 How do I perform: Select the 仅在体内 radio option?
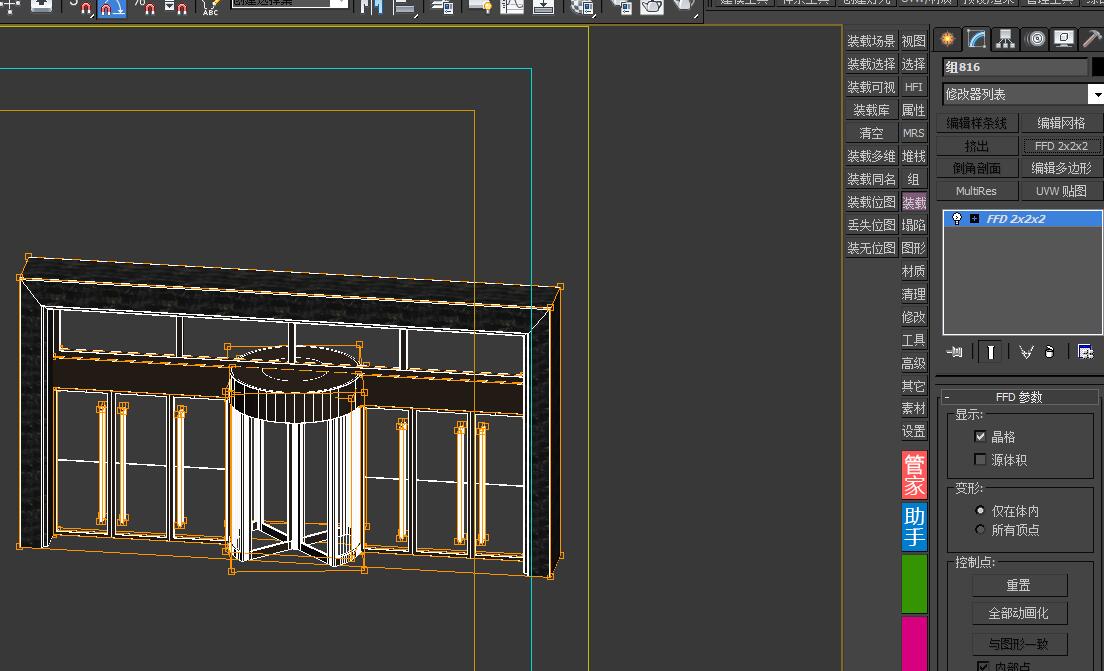pyautogui.click(x=980, y=510)
